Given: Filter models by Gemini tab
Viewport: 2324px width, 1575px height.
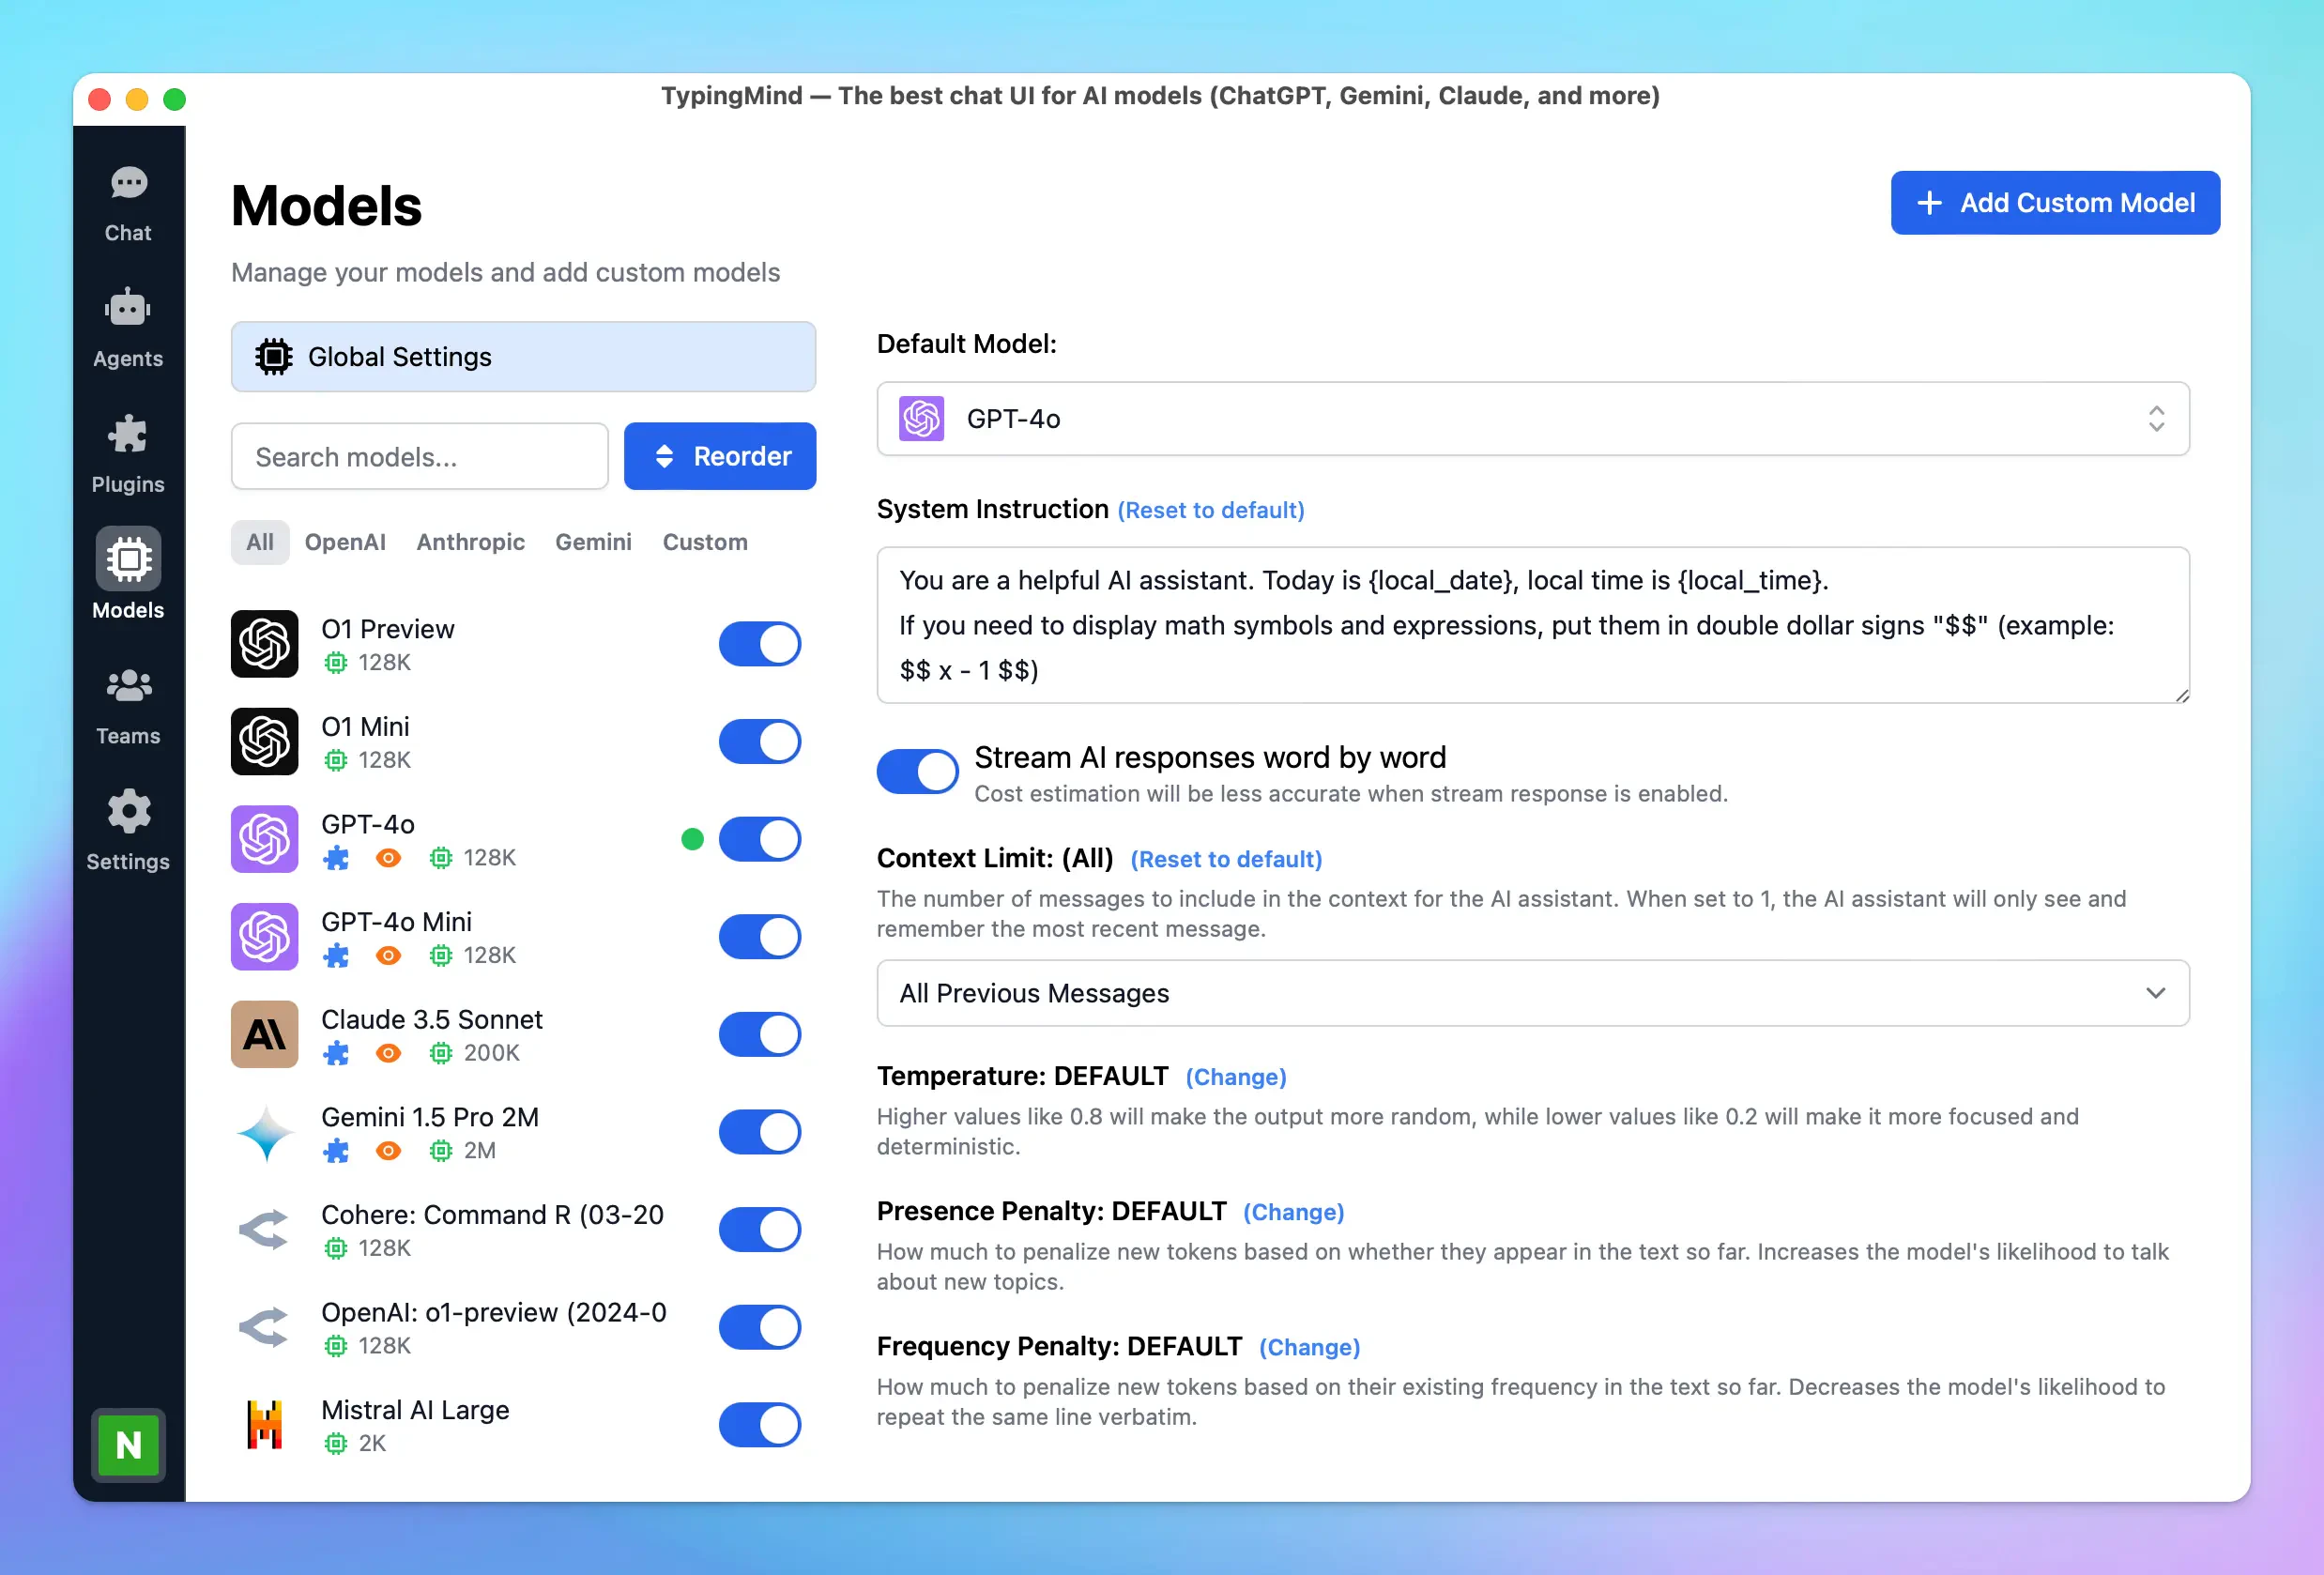Looking at the screenshot, I should (594, 542).
